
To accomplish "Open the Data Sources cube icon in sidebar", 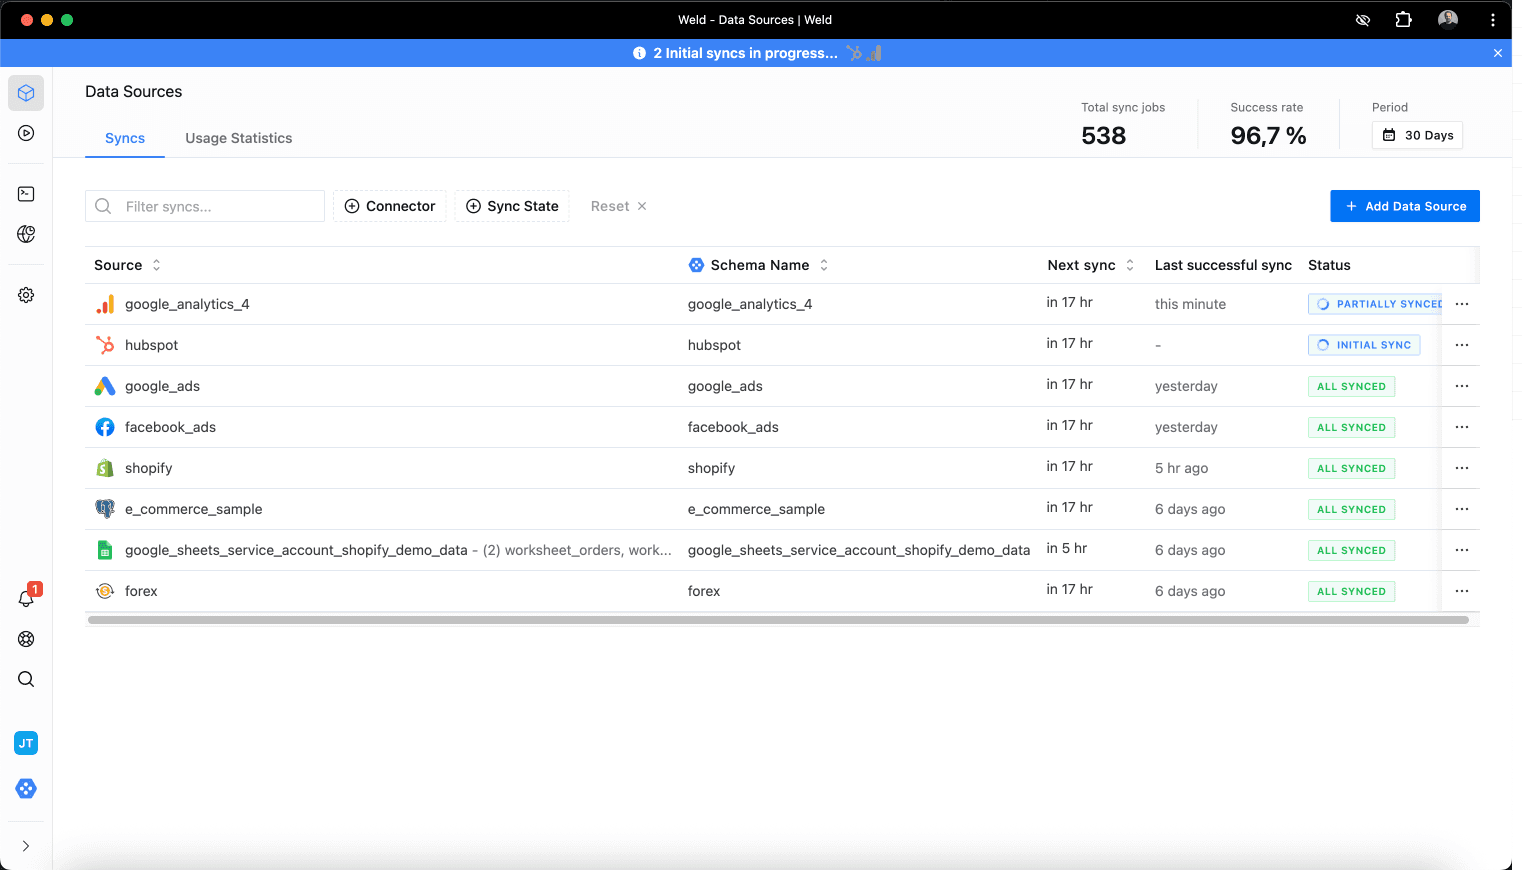I will [x=25, y=92].
